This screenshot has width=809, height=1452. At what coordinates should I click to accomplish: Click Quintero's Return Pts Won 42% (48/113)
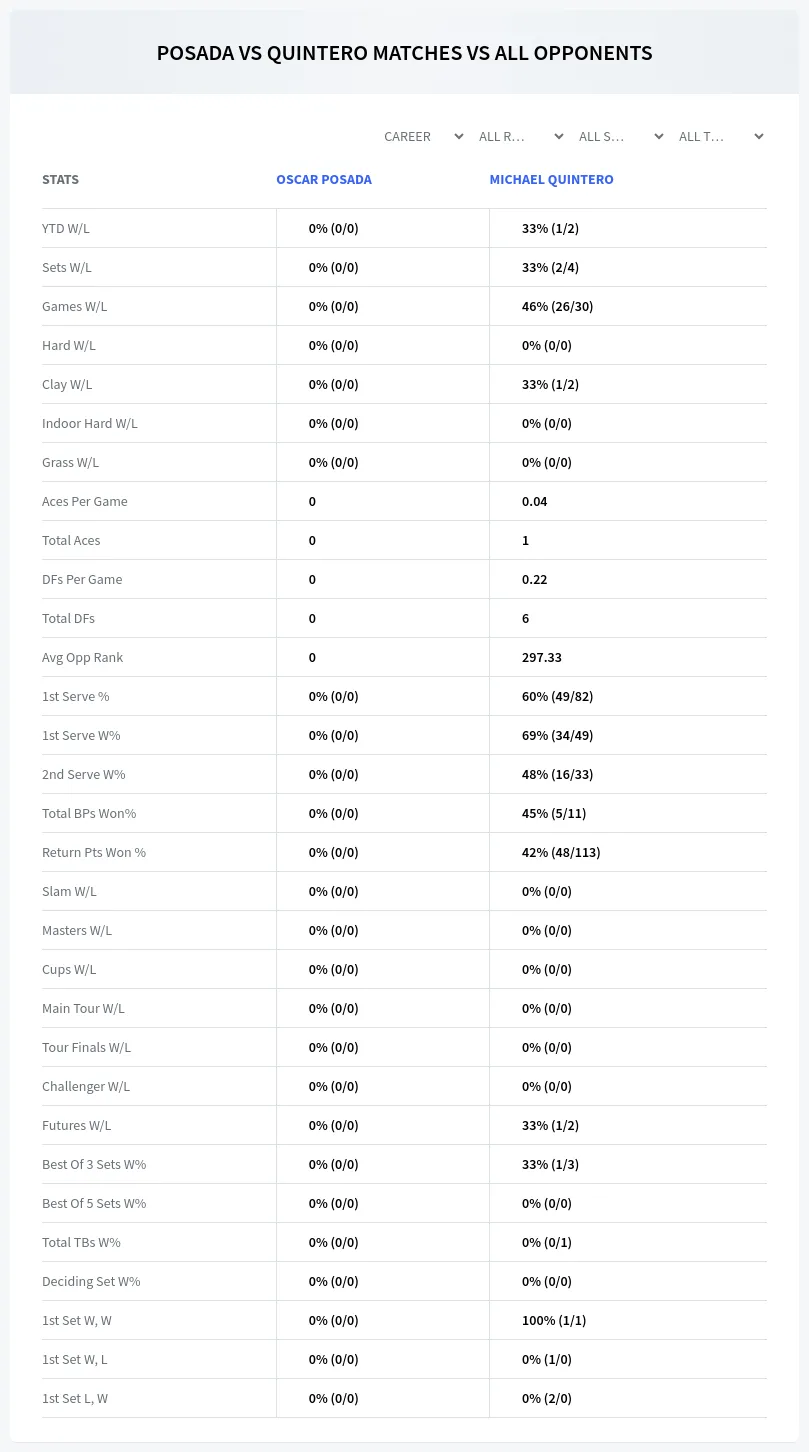pyautogui.click(x=561, y=852)
